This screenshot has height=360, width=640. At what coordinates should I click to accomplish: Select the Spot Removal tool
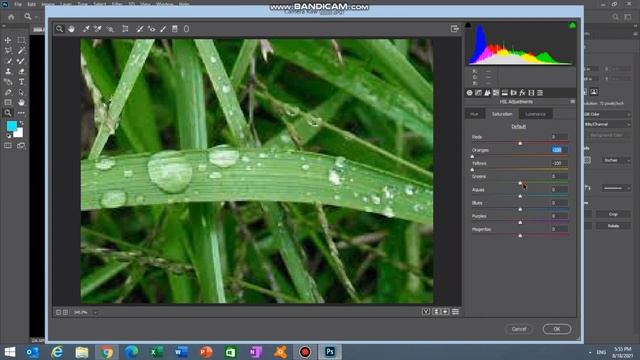pos(140,29)
